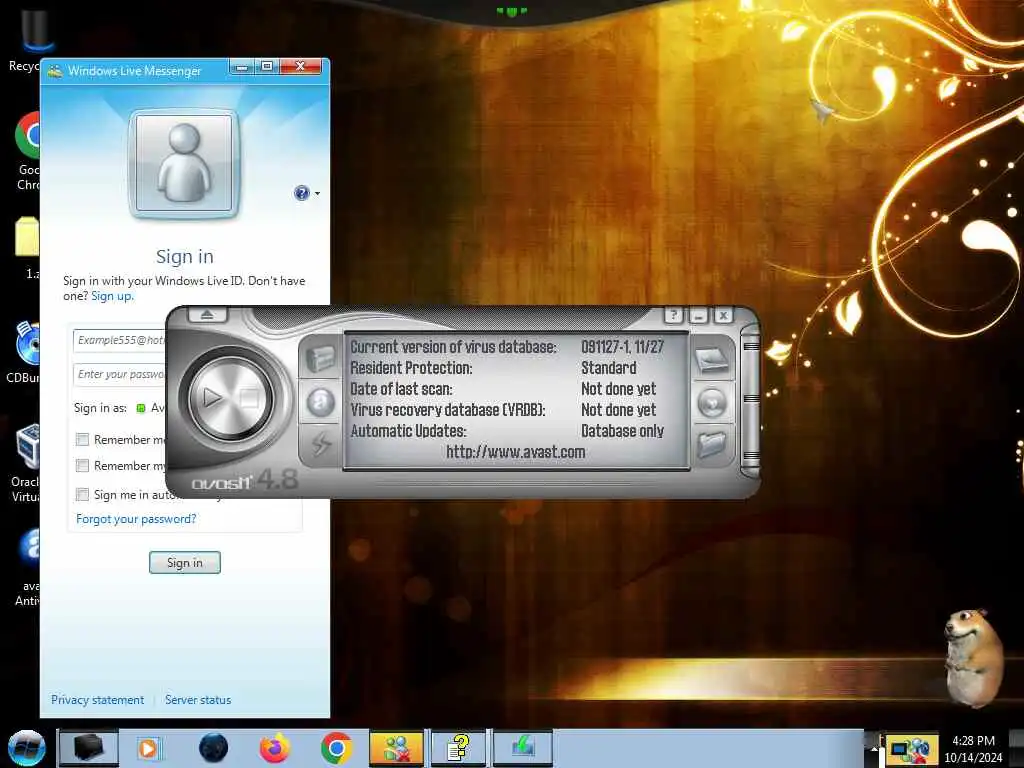This screenshot has width=1024, height=768.
Task: Select the Google Chrome desktop shortcut
Action: [27, 152]
